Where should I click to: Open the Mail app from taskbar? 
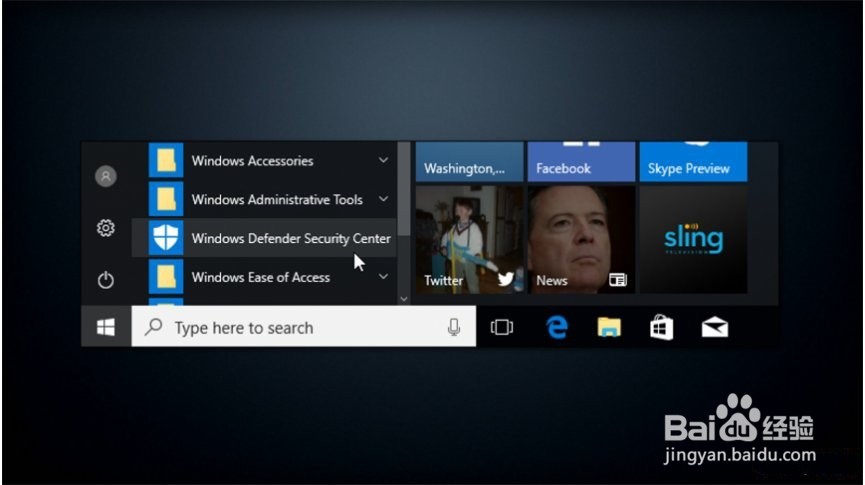coord(714,327)
